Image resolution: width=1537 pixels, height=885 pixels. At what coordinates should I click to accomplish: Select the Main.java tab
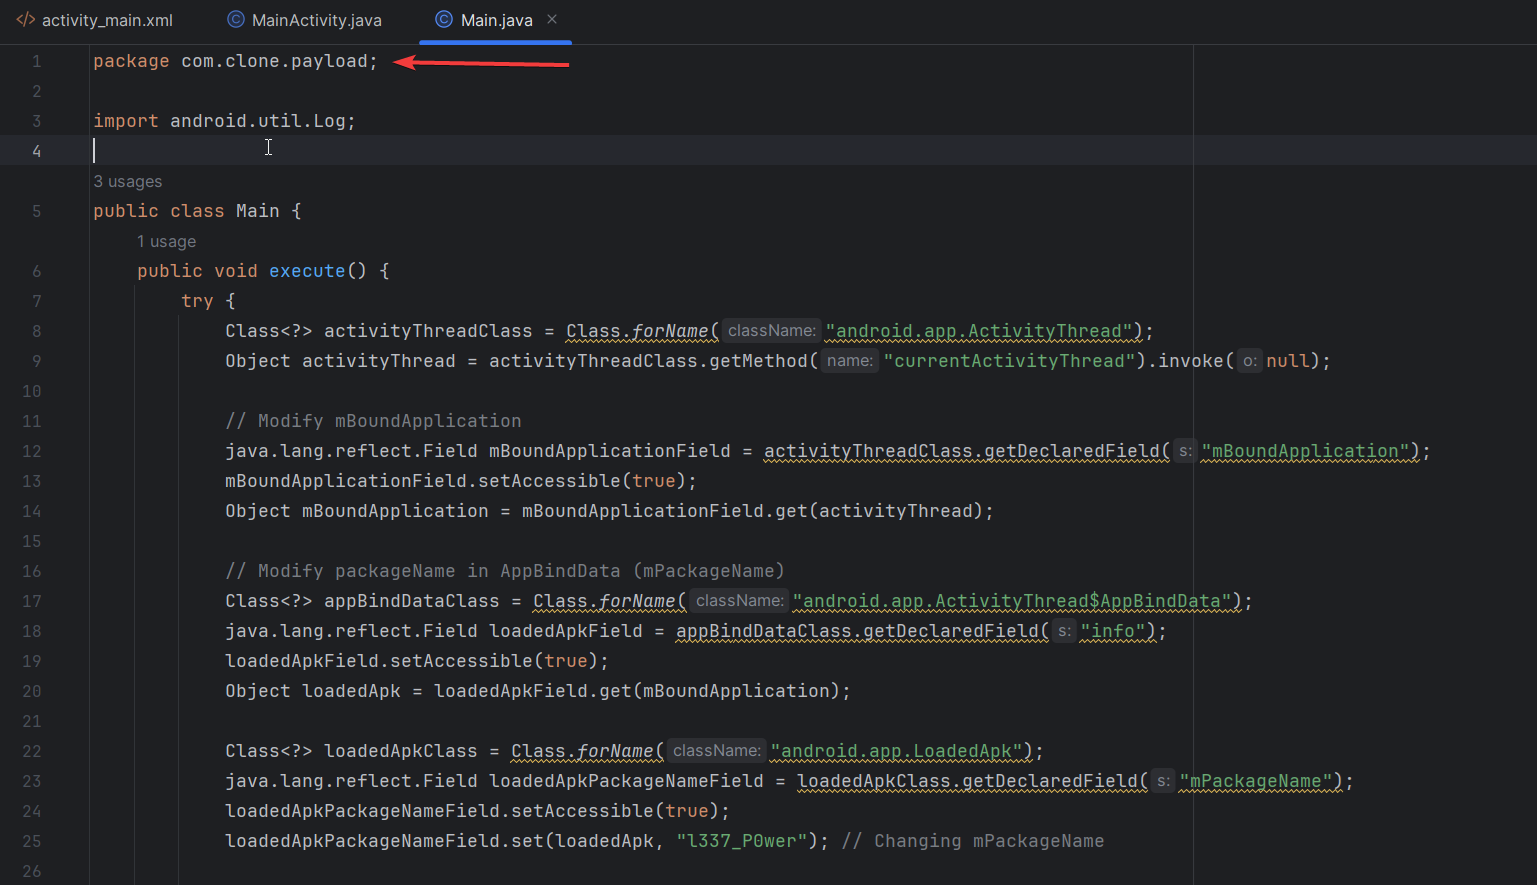tap(496, 20)
